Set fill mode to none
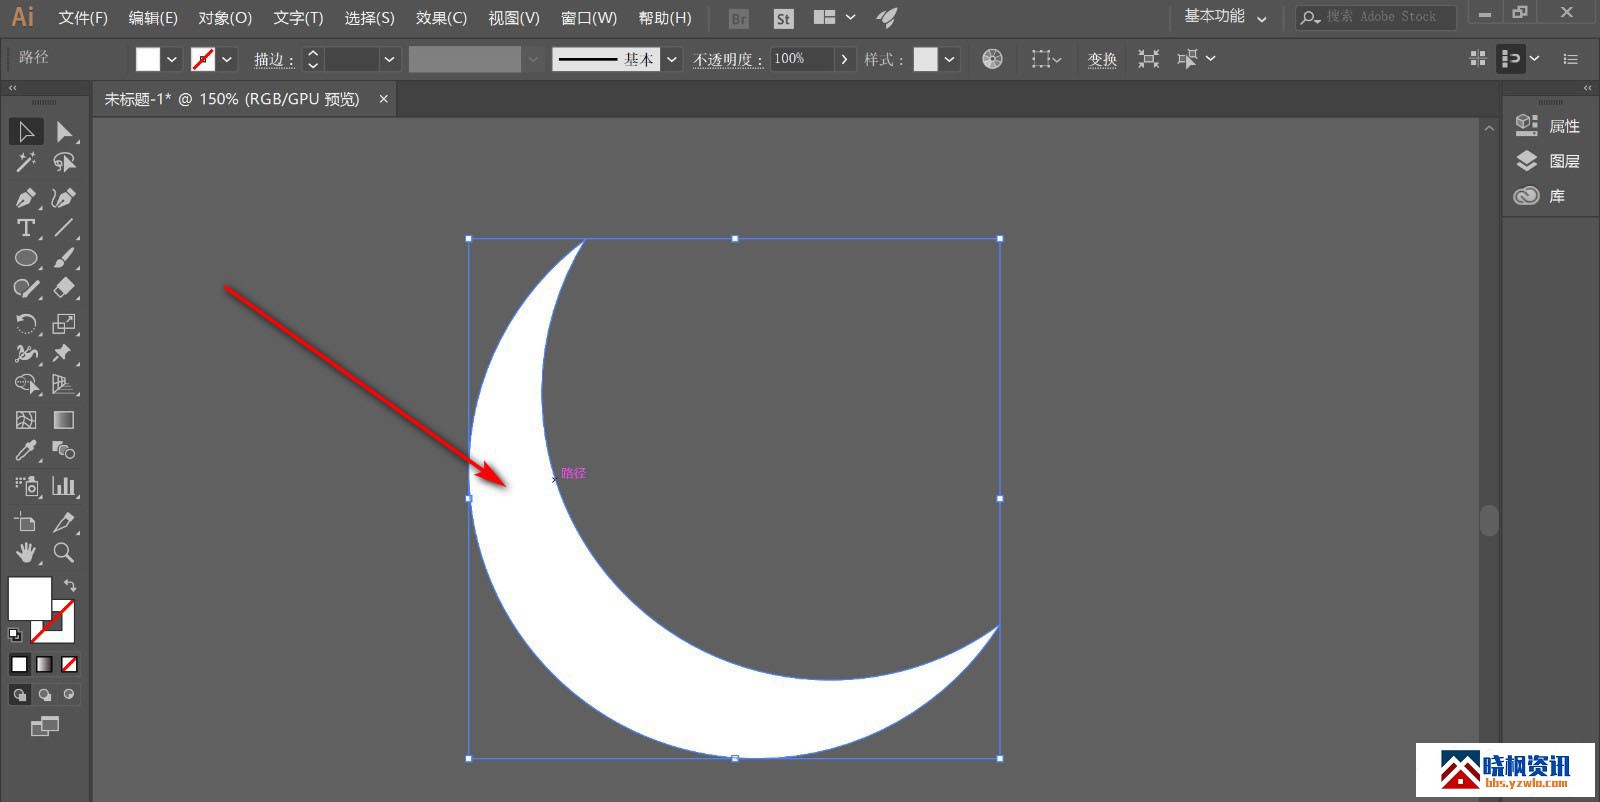 tap(69, 664)
